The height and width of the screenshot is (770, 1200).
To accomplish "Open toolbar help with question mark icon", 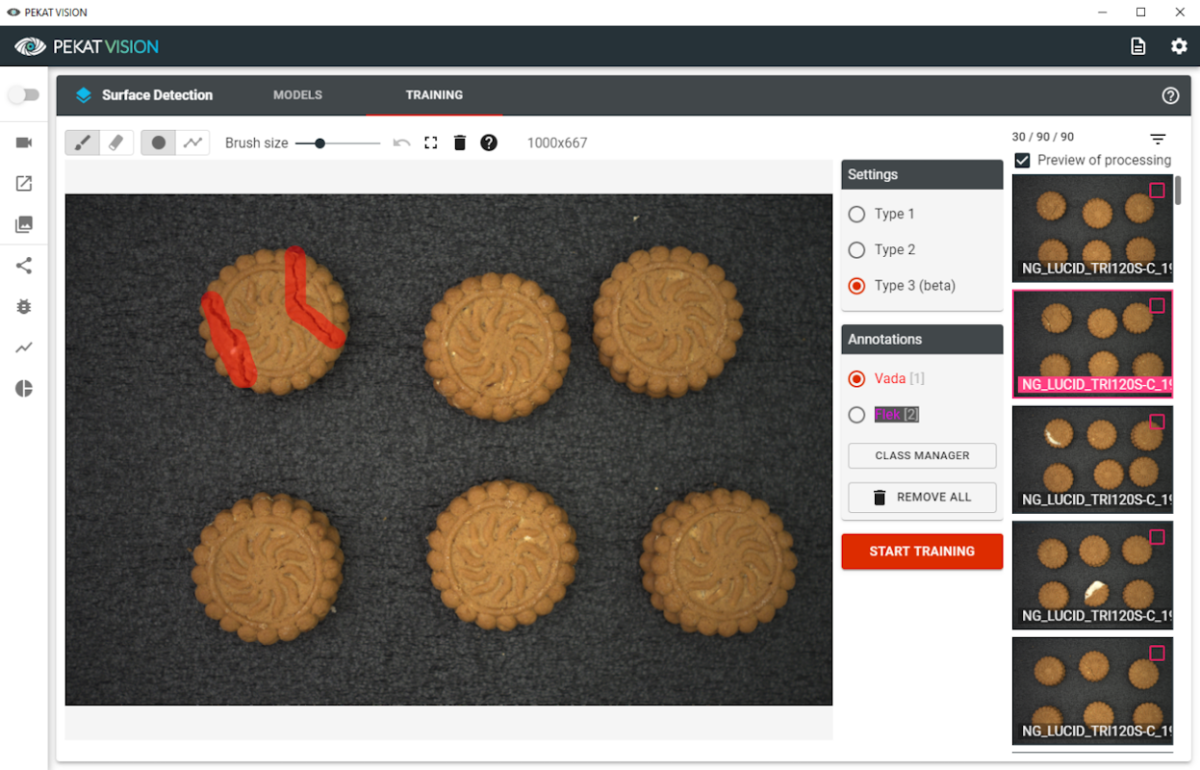I will click(488, 142).
